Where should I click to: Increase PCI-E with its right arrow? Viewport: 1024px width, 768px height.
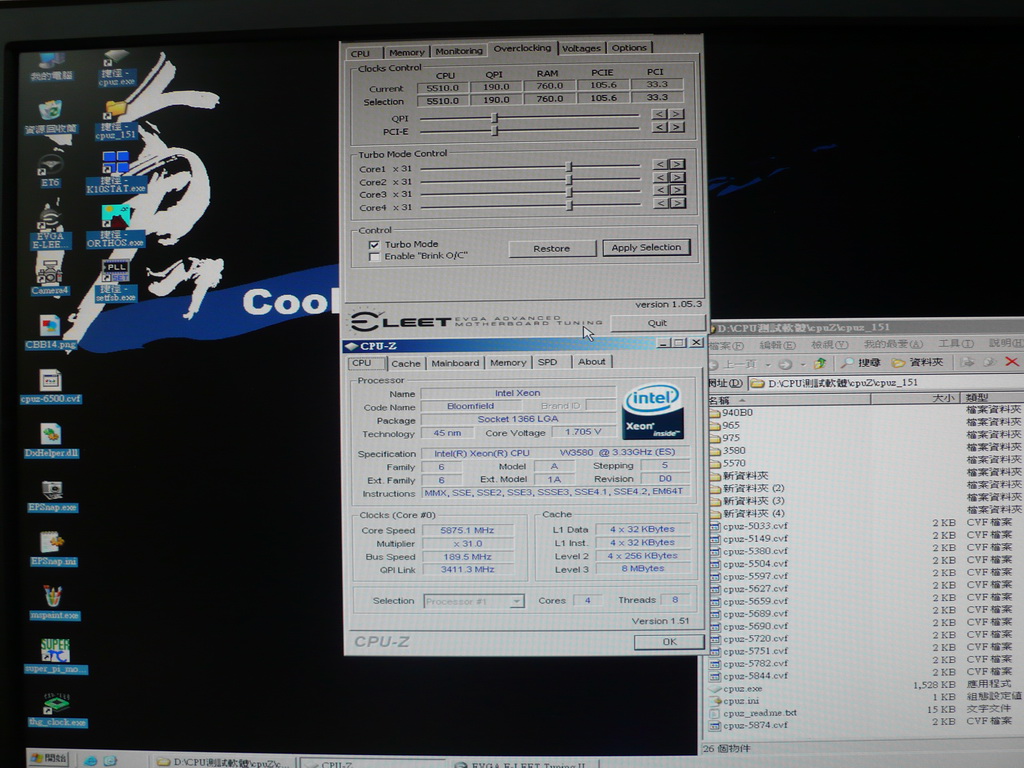pos(677,127)
